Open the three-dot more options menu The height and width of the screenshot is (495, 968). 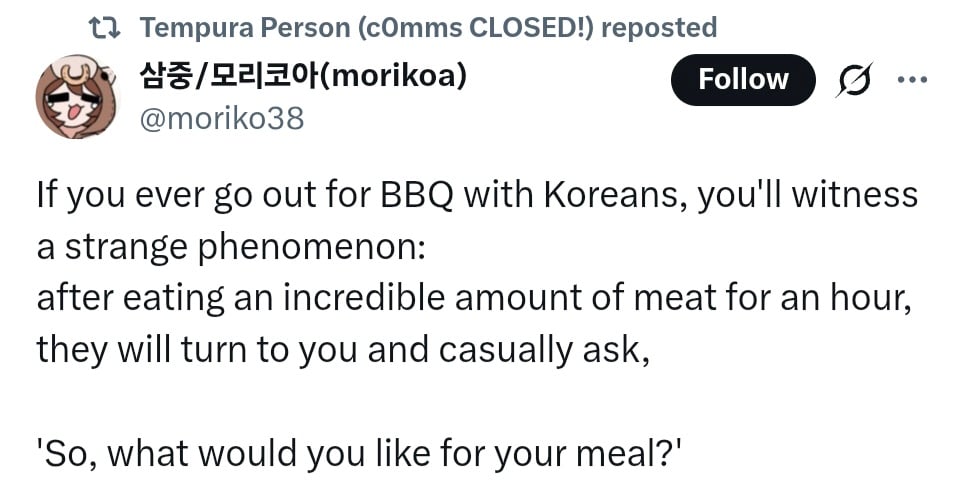(x=912, y=80)
